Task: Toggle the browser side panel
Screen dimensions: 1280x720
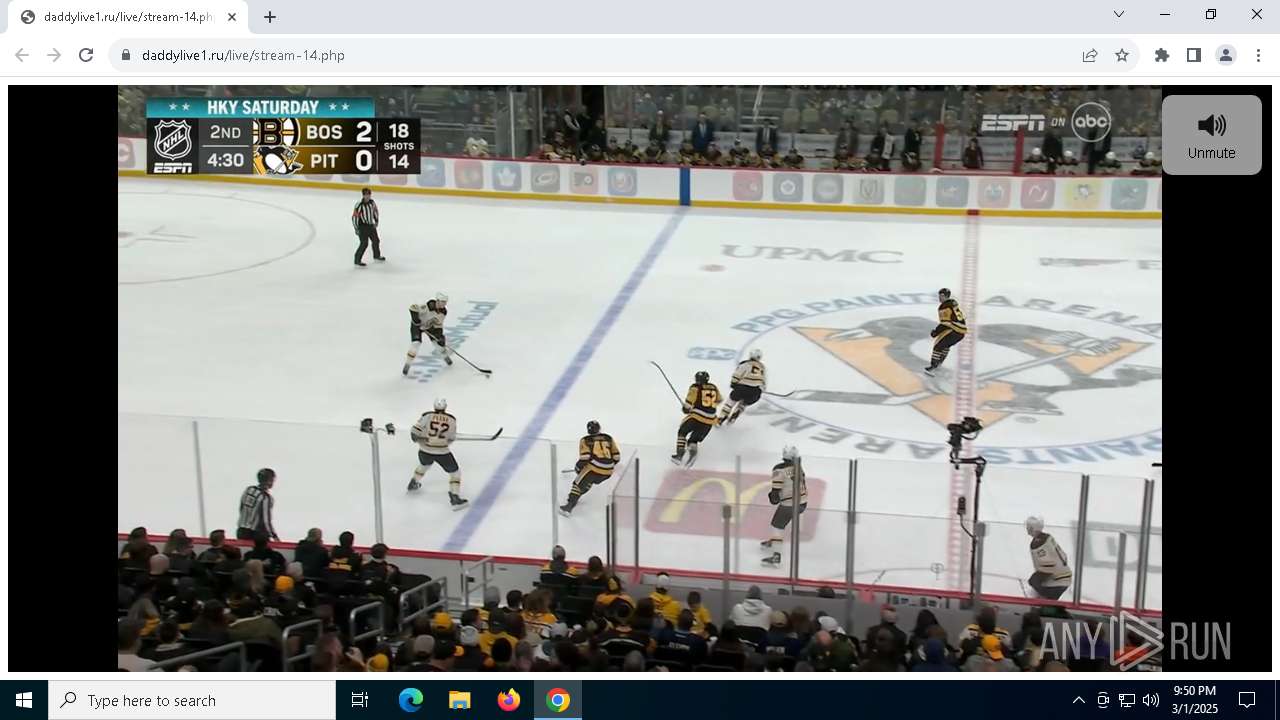Action: (1194, 55)
